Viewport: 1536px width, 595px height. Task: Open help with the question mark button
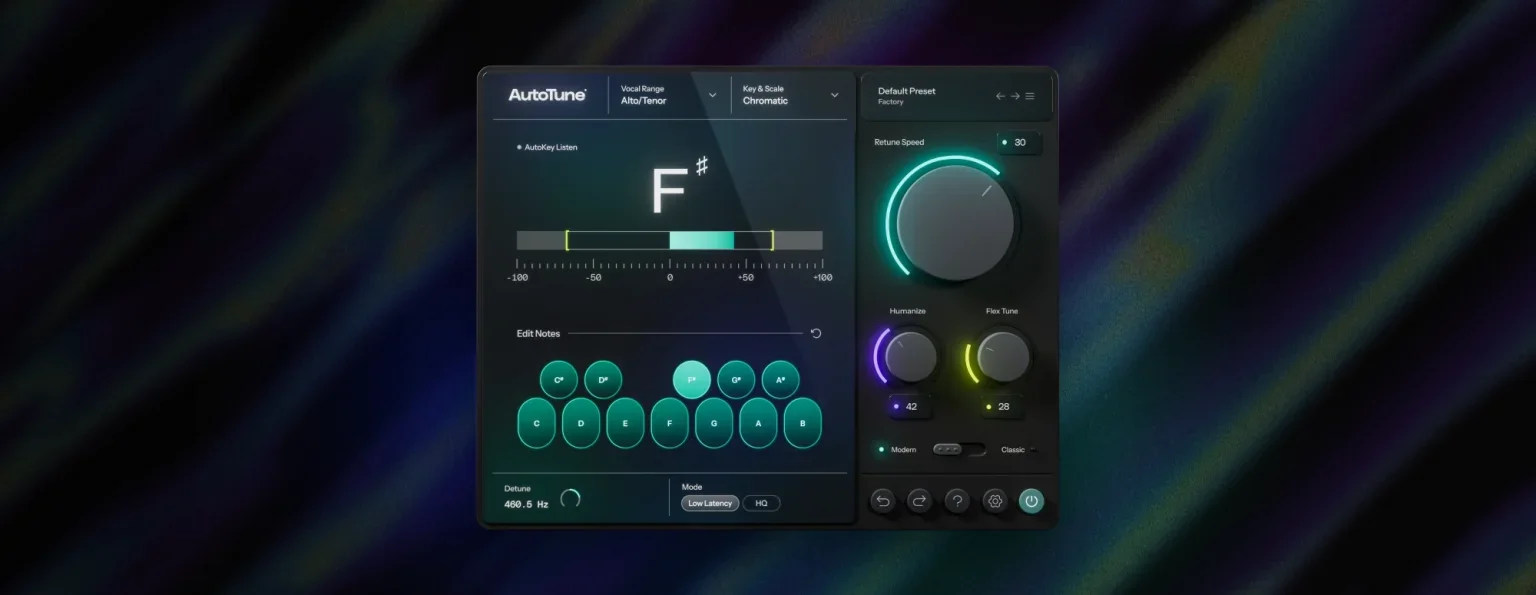(957, 501)
